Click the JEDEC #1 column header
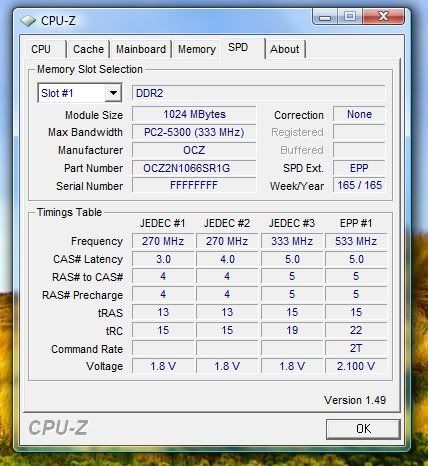 pyautogui.click(x=163, y=223)
